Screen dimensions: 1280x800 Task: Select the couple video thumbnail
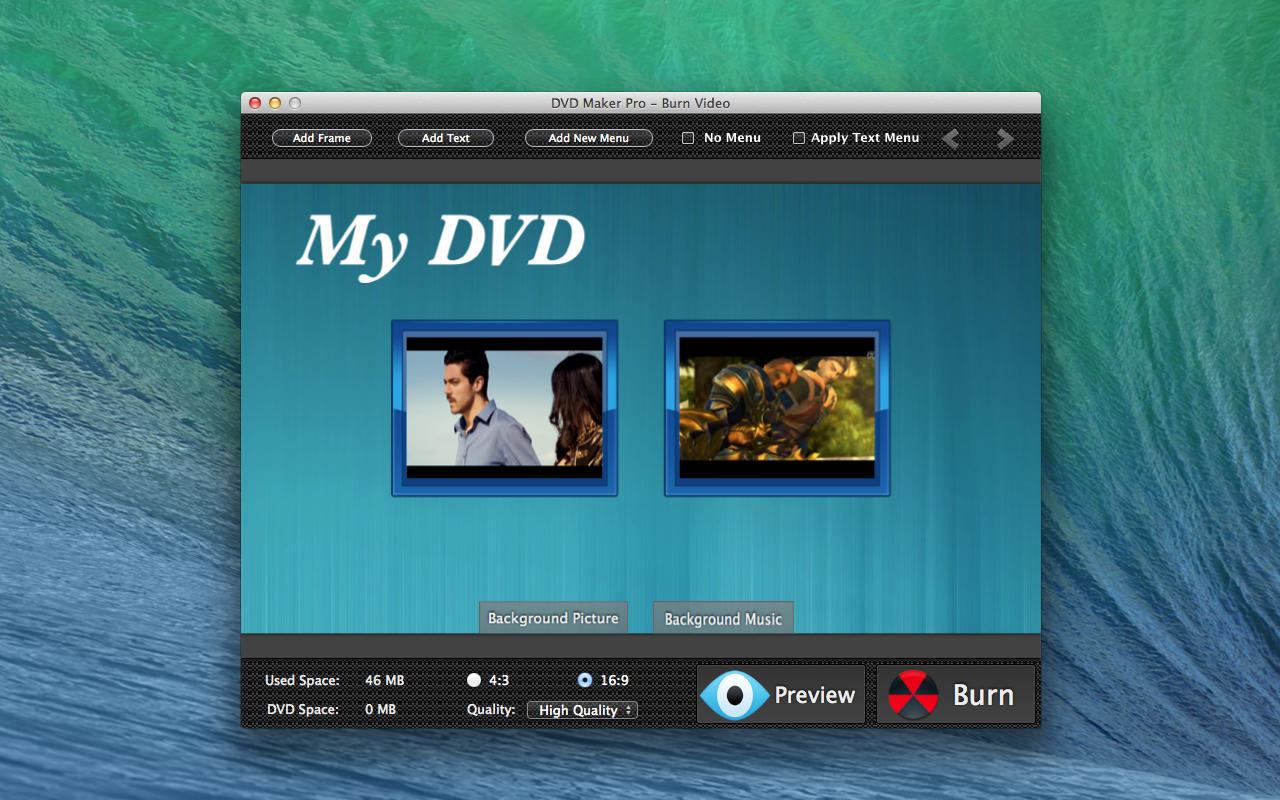504,408
